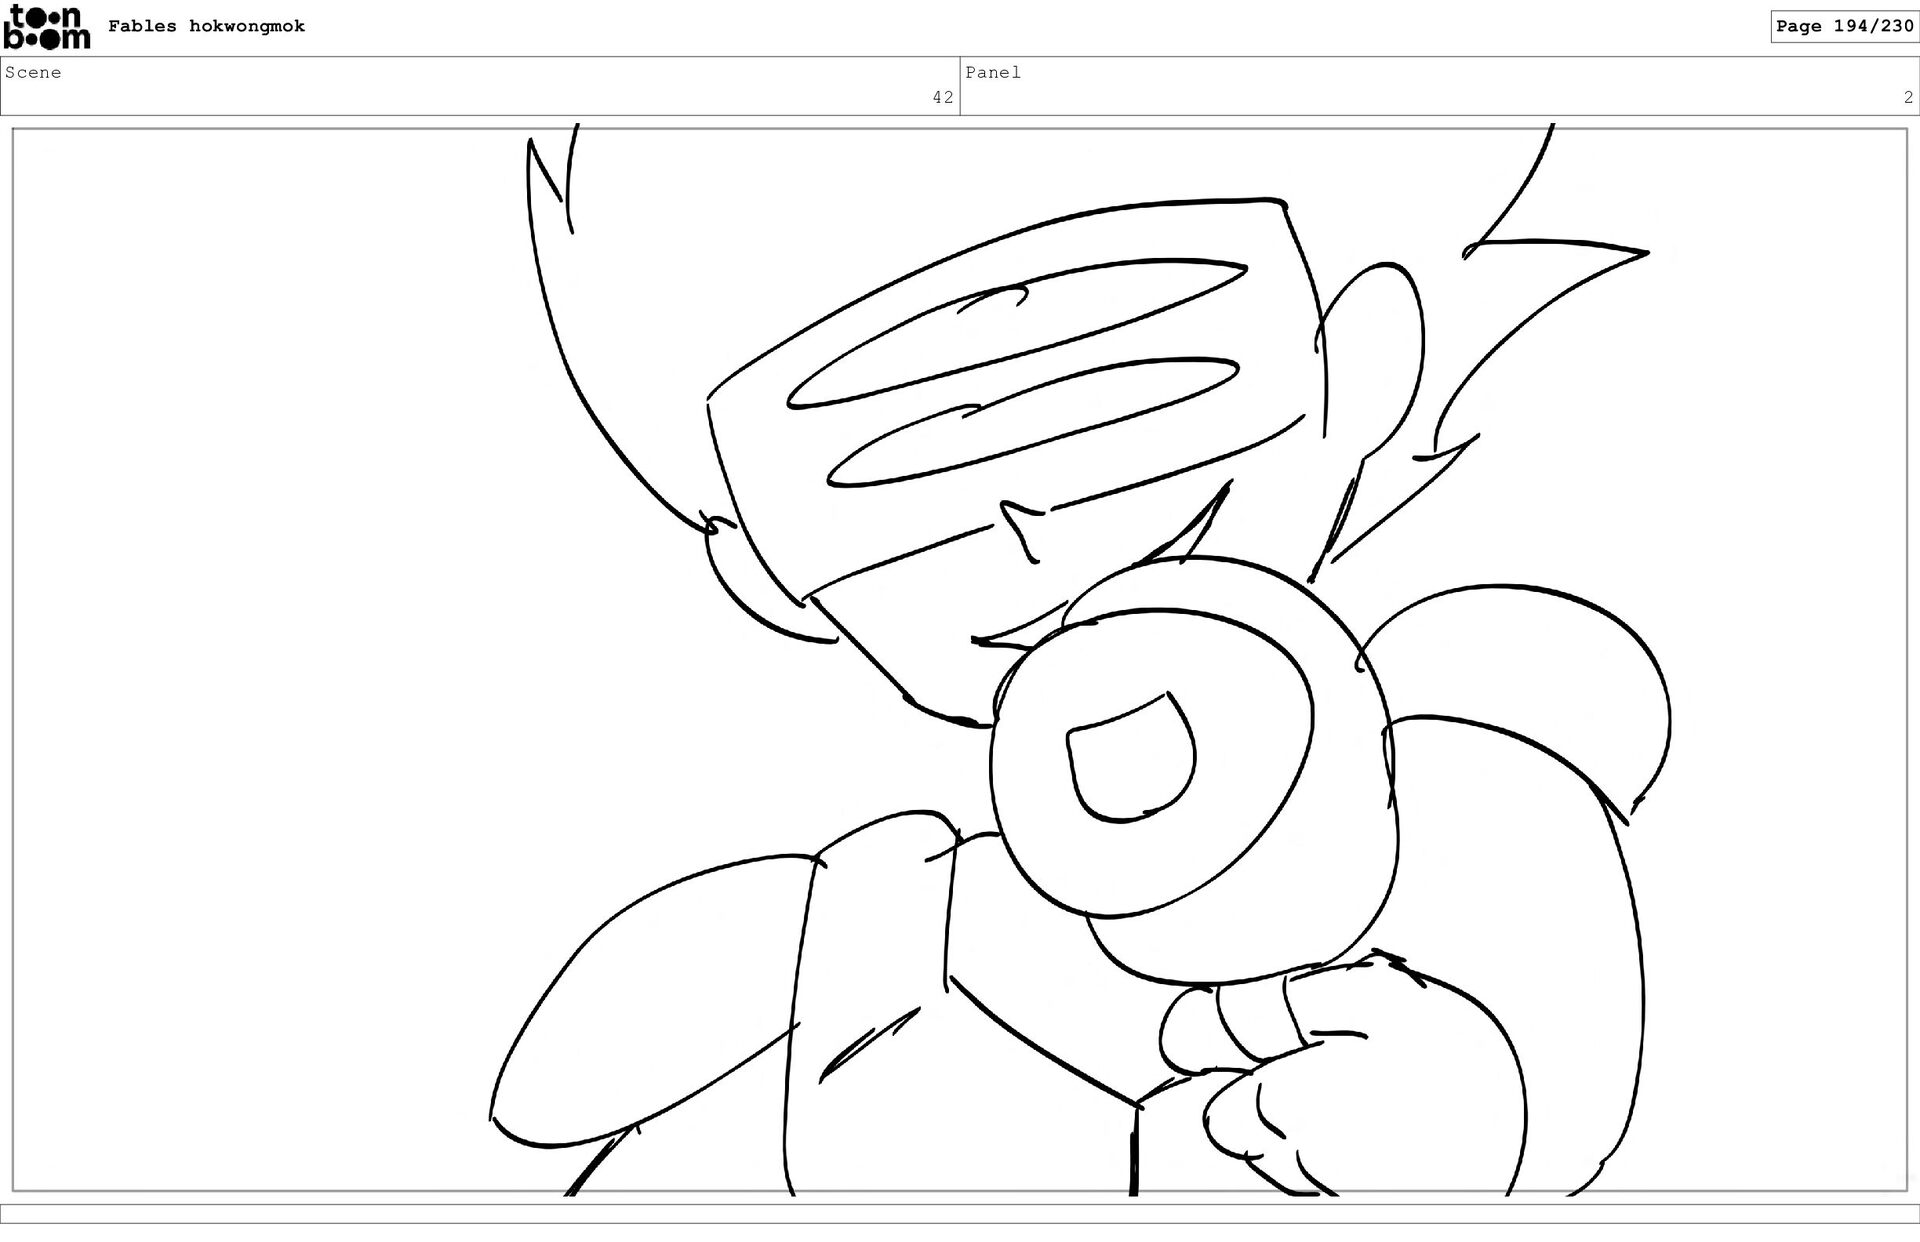The height and width of the screenshot is (1242, 1920).
Task: Select the Scene header label
Action: click(33, 72)
